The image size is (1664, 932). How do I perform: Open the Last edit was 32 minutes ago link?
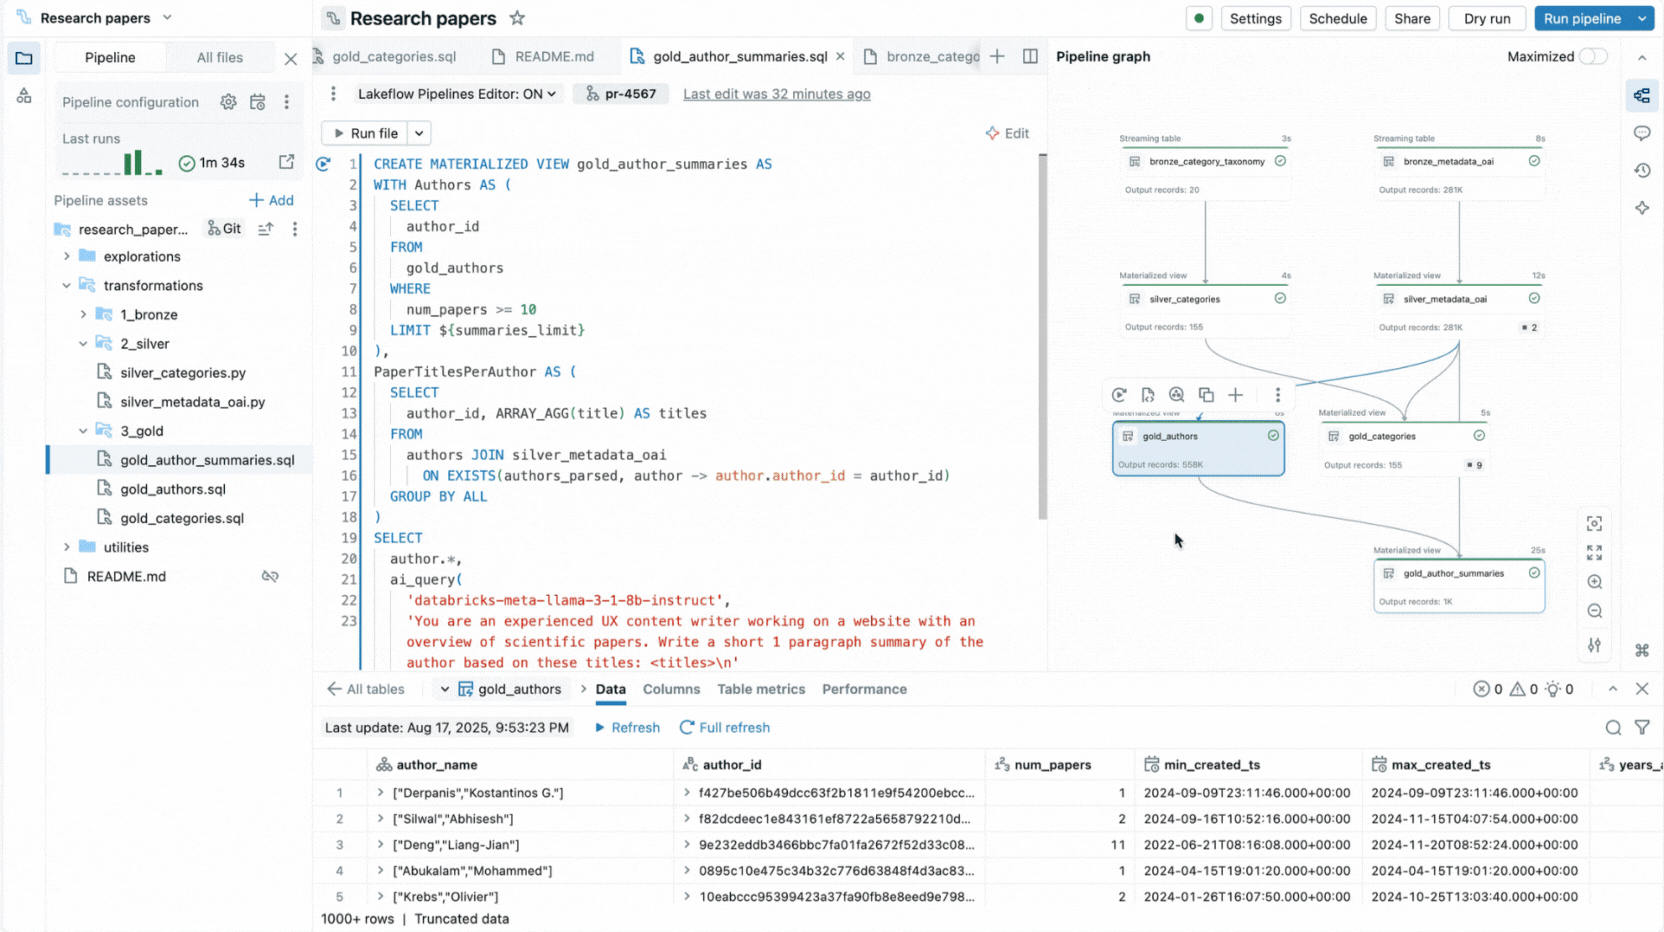[x=776, y=94]
